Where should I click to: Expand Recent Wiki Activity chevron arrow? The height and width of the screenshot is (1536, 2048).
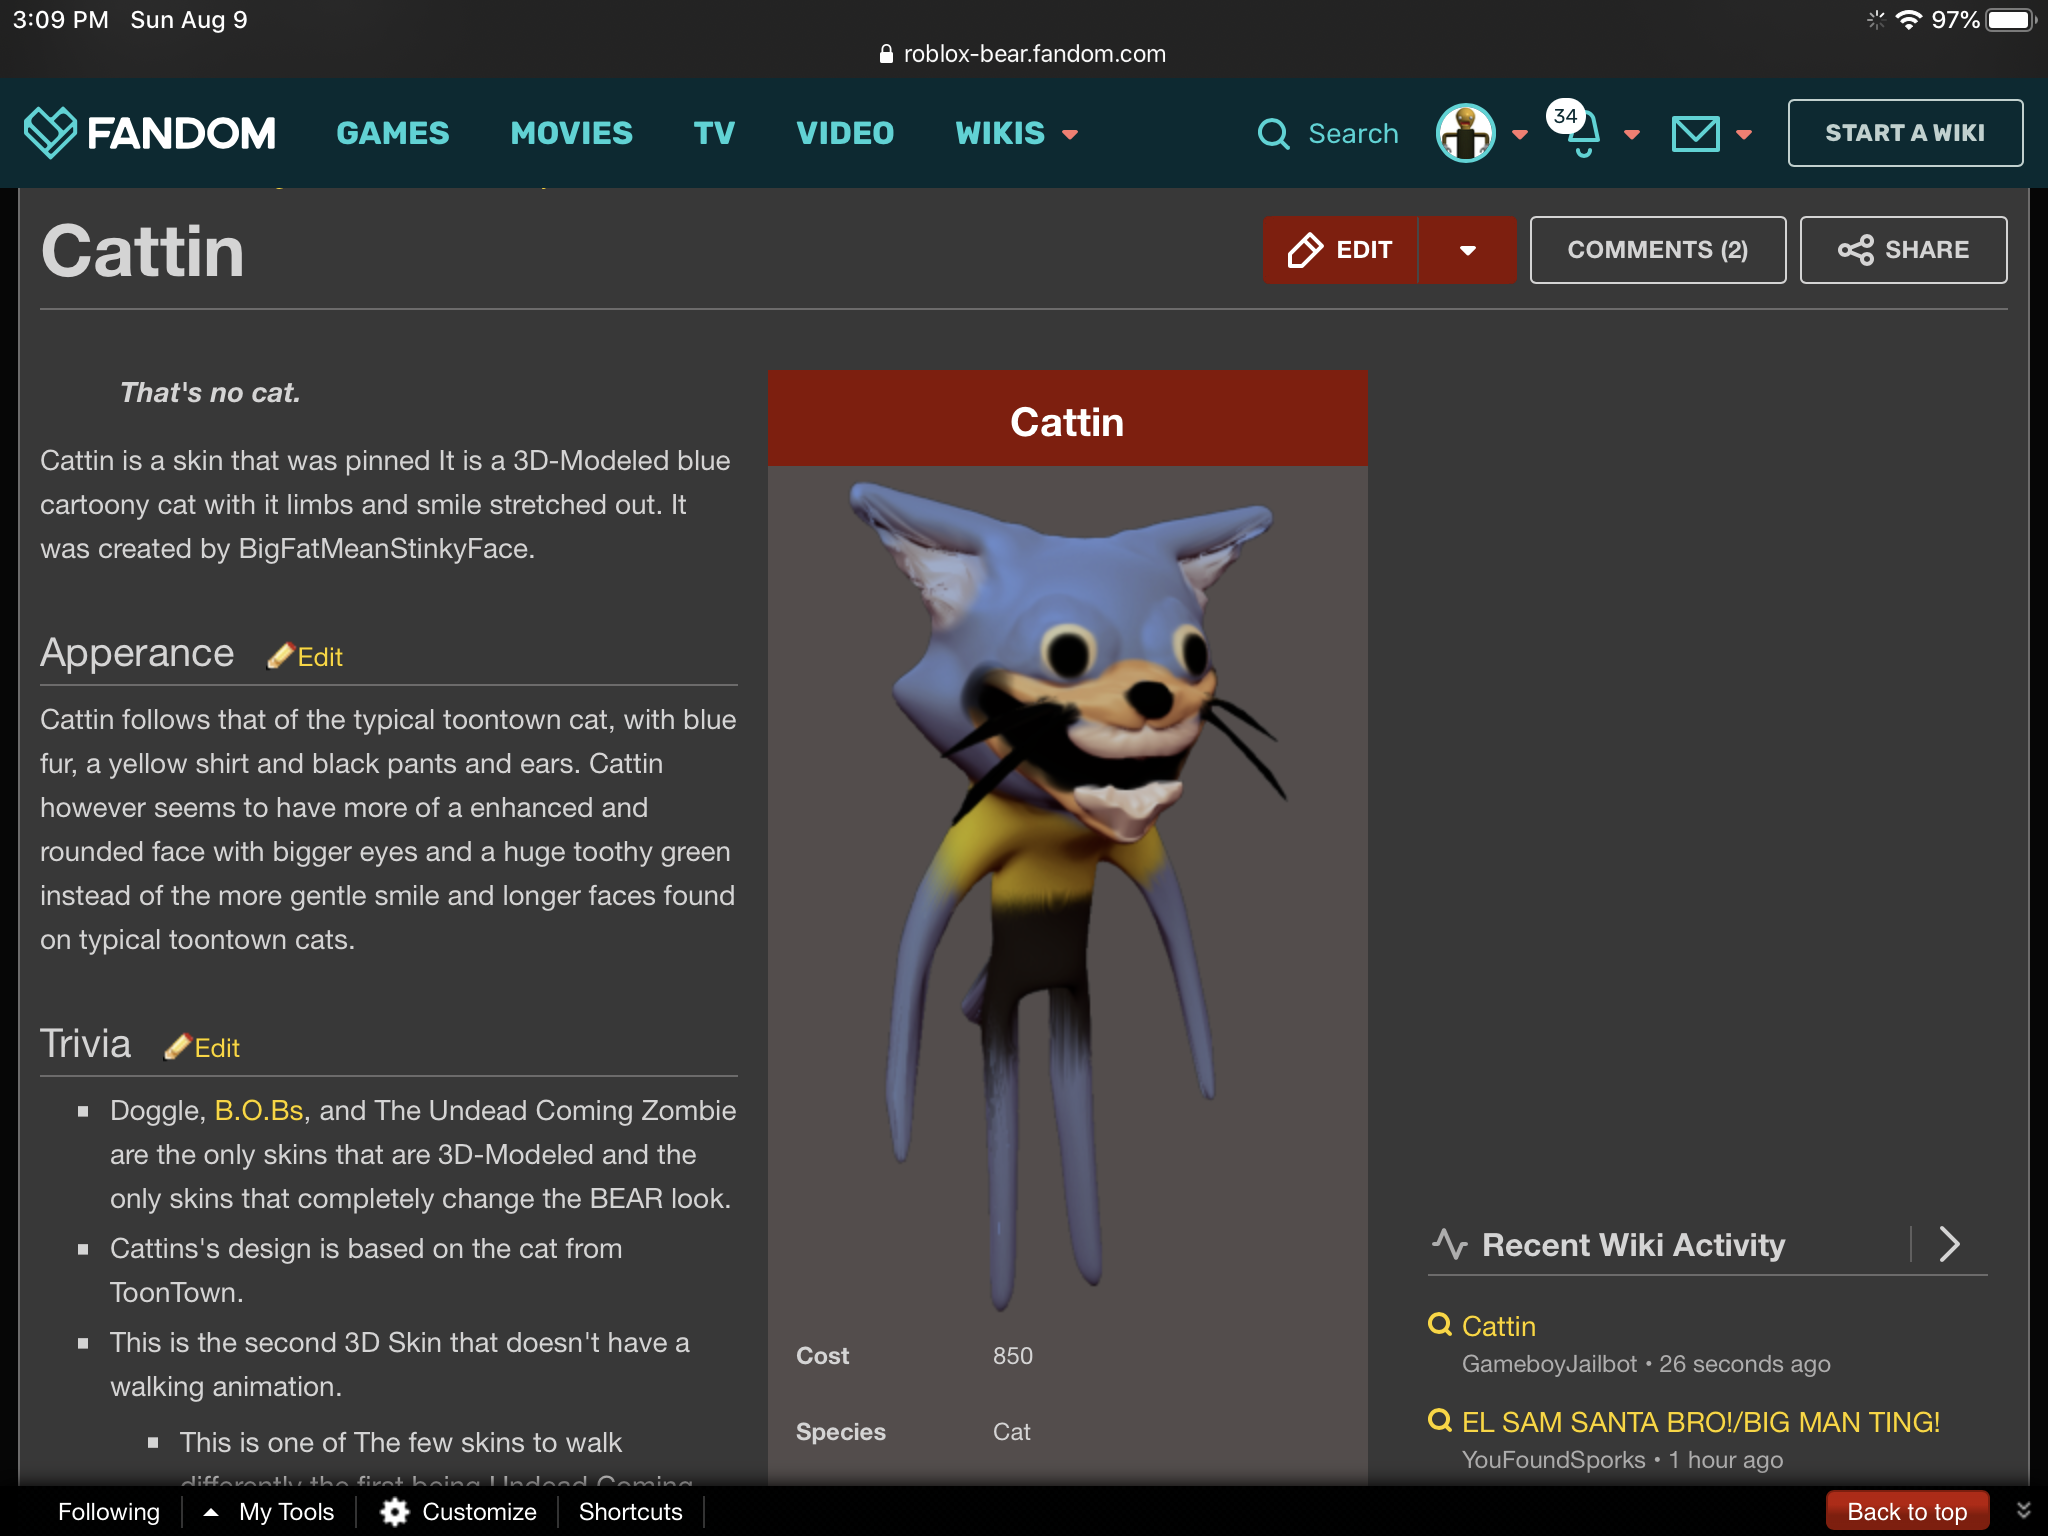[1949, 1244]
